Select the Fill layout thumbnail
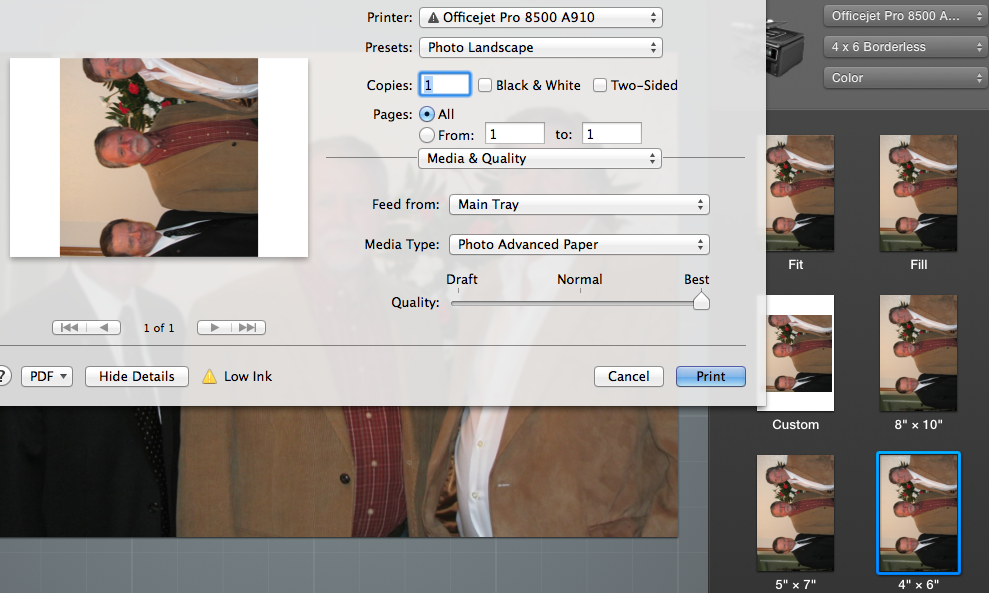Screen dimensions: 989x593 pos(918,193)
